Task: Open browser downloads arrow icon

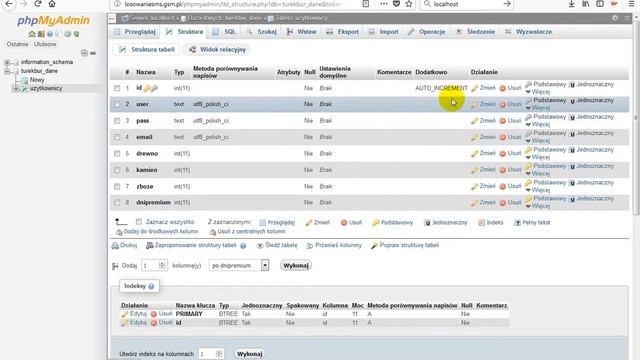Action: 571,4
